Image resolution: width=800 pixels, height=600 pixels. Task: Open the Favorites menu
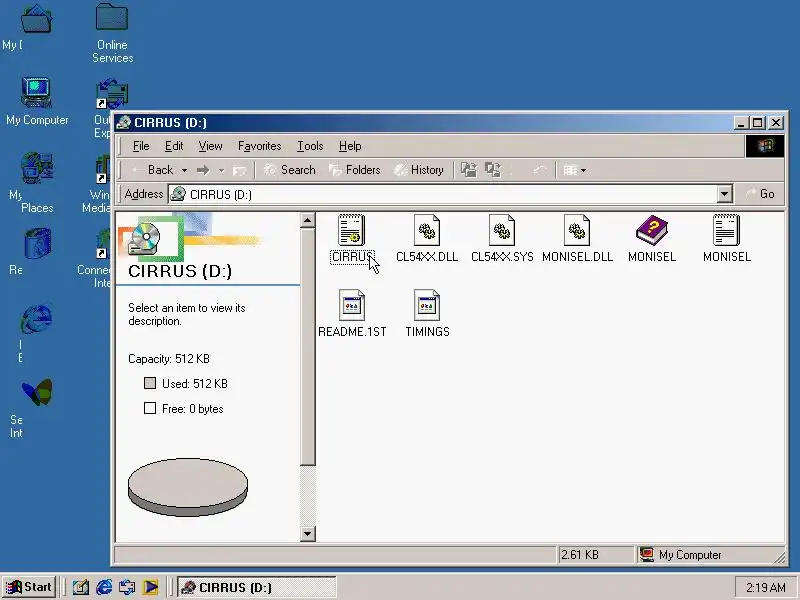point(260,146)
